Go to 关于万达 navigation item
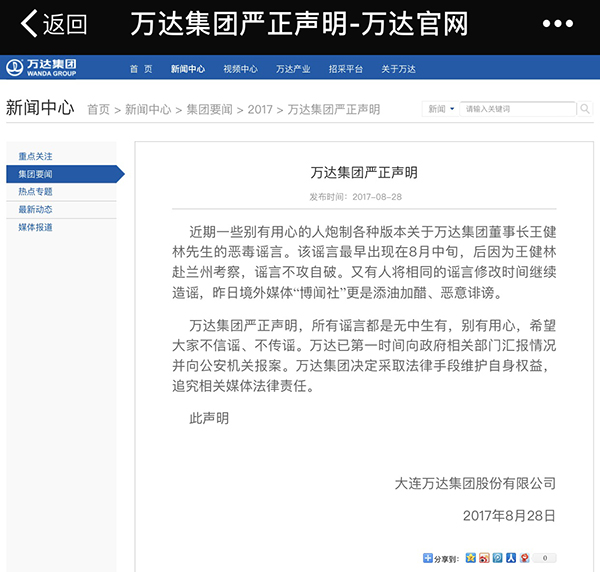Image resolution: width=600 pixels, height=572 pixels. [x=398, y=69]
